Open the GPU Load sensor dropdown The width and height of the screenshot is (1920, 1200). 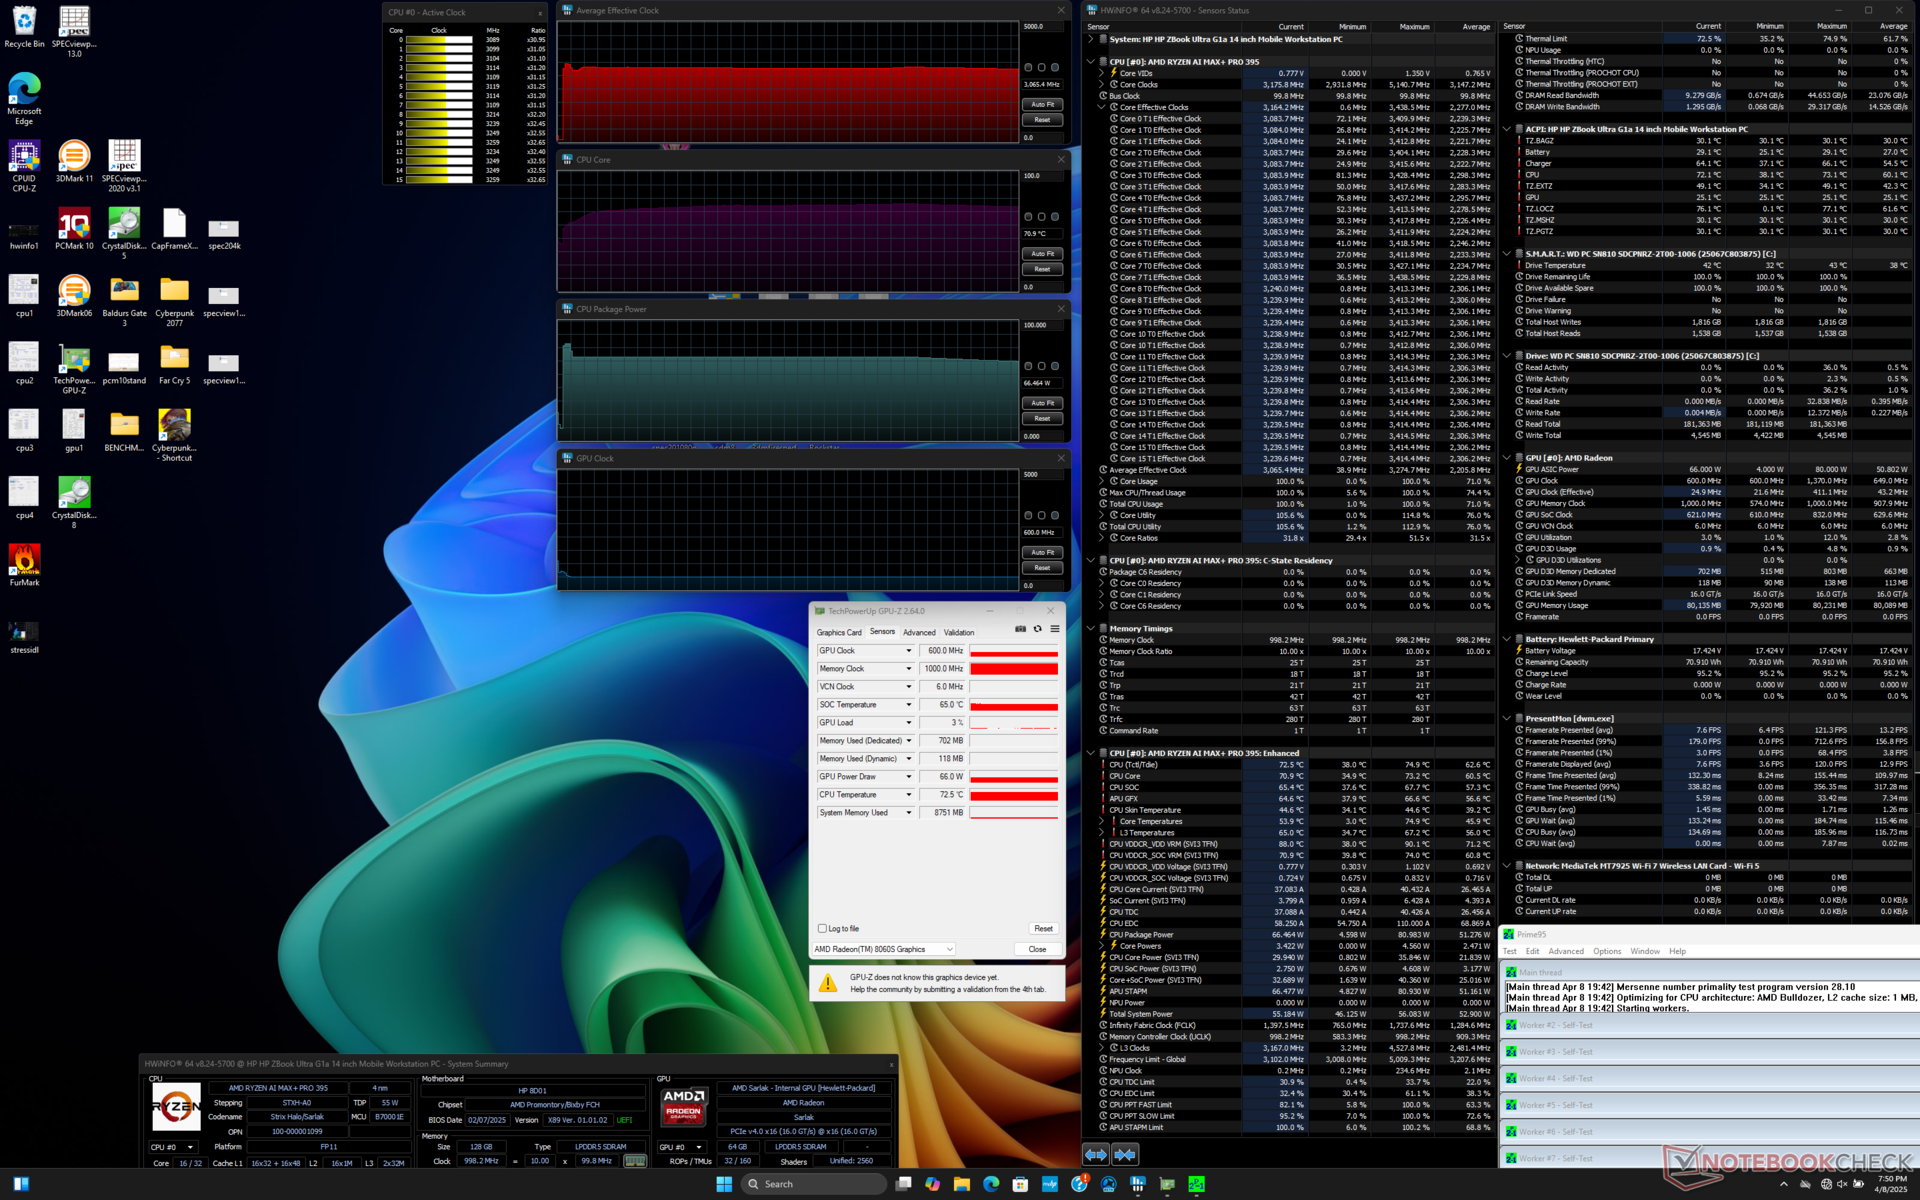coord(909,723)
